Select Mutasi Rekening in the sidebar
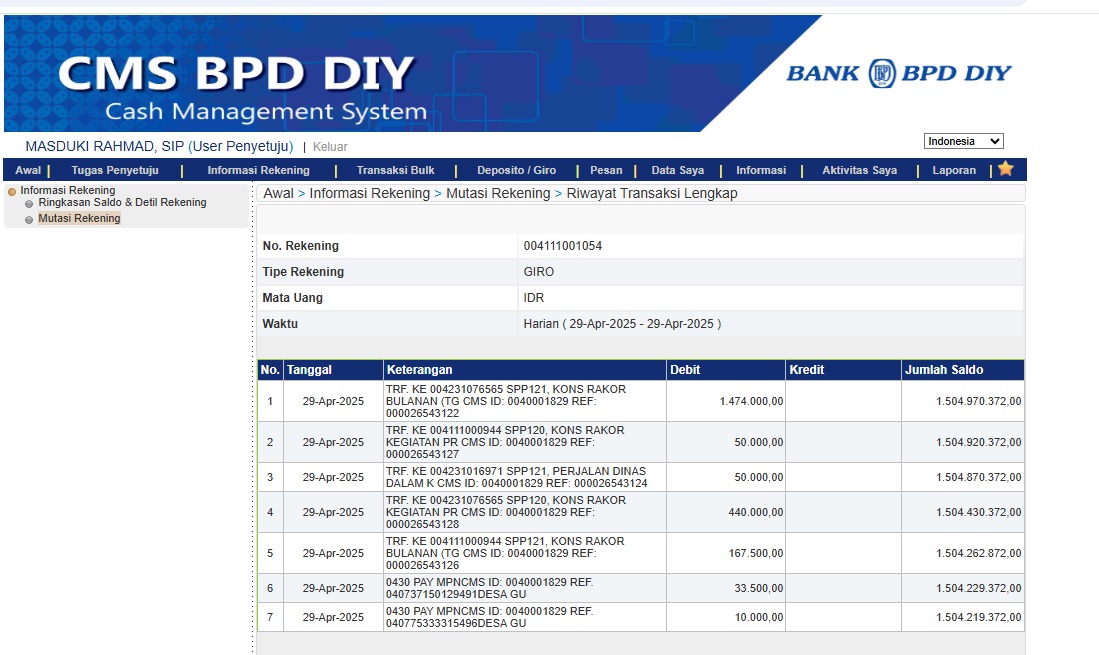The image size is (1099, 655). (79, 219)
